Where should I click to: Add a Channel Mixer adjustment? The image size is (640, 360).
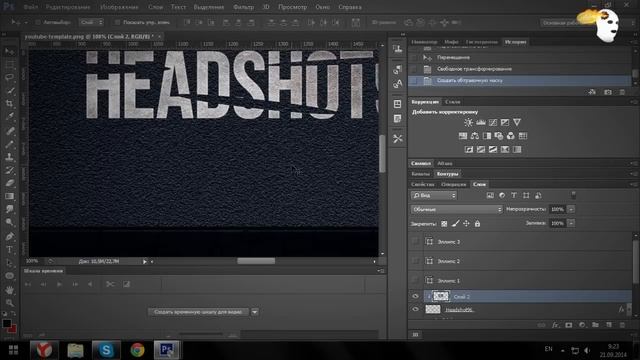pyautogui.click(x=511, y=136)
